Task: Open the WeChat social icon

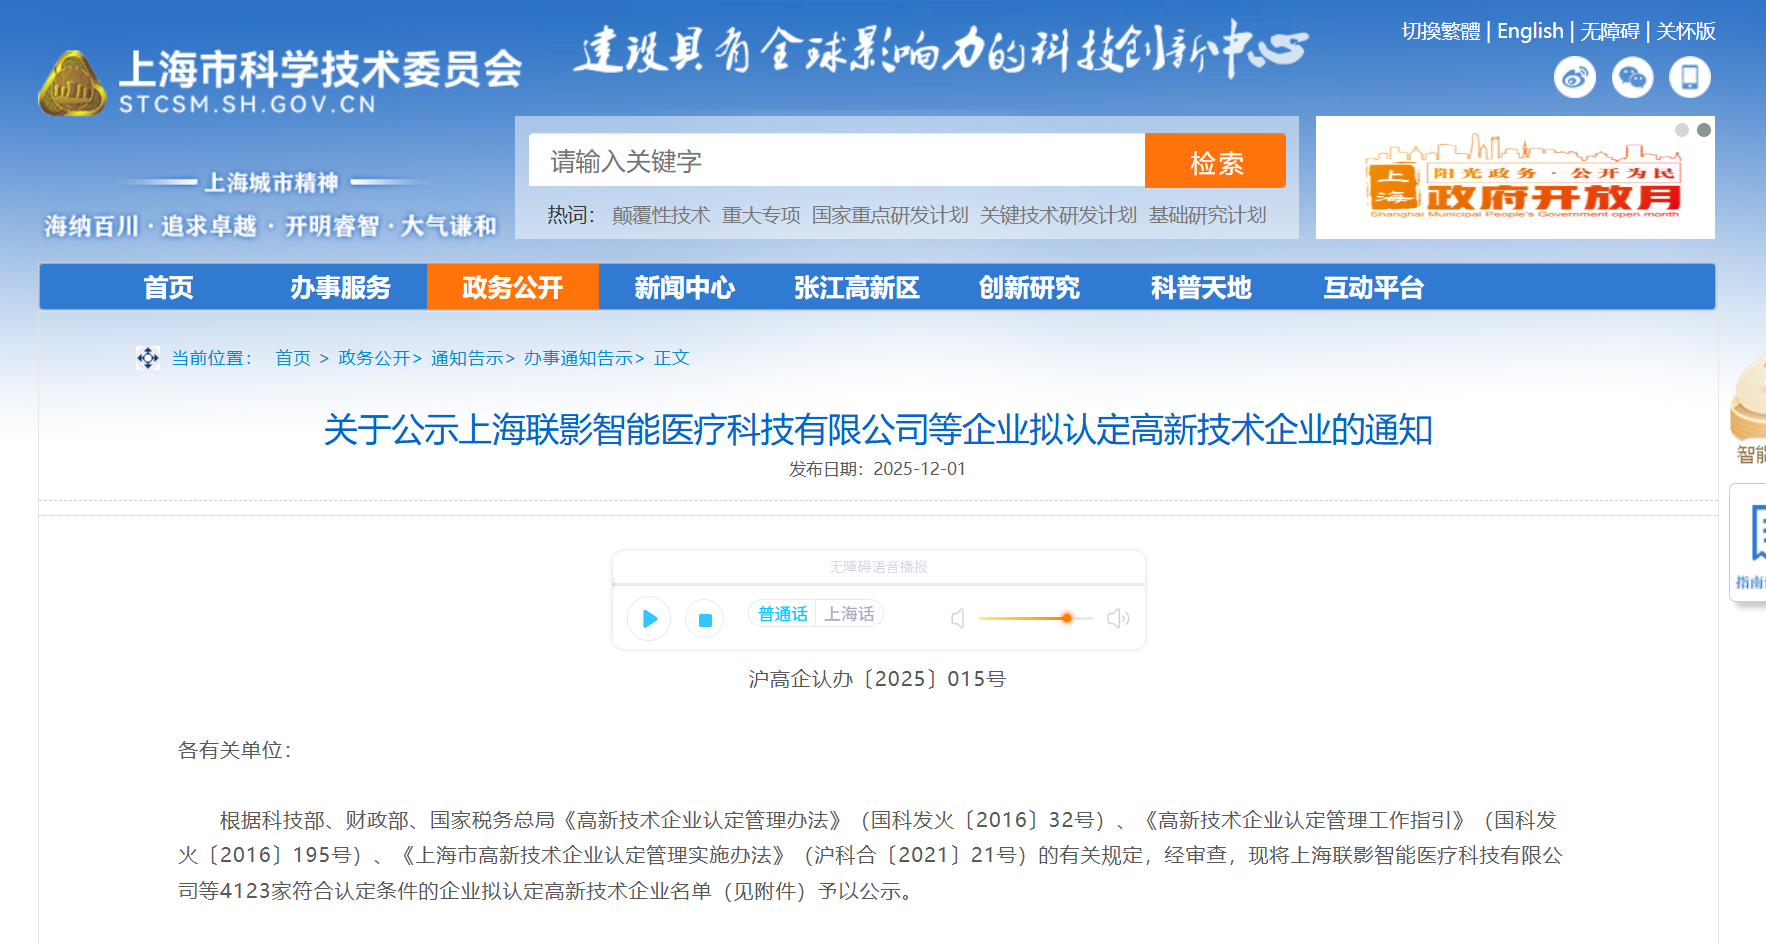Action: (x=1632, y=77)
